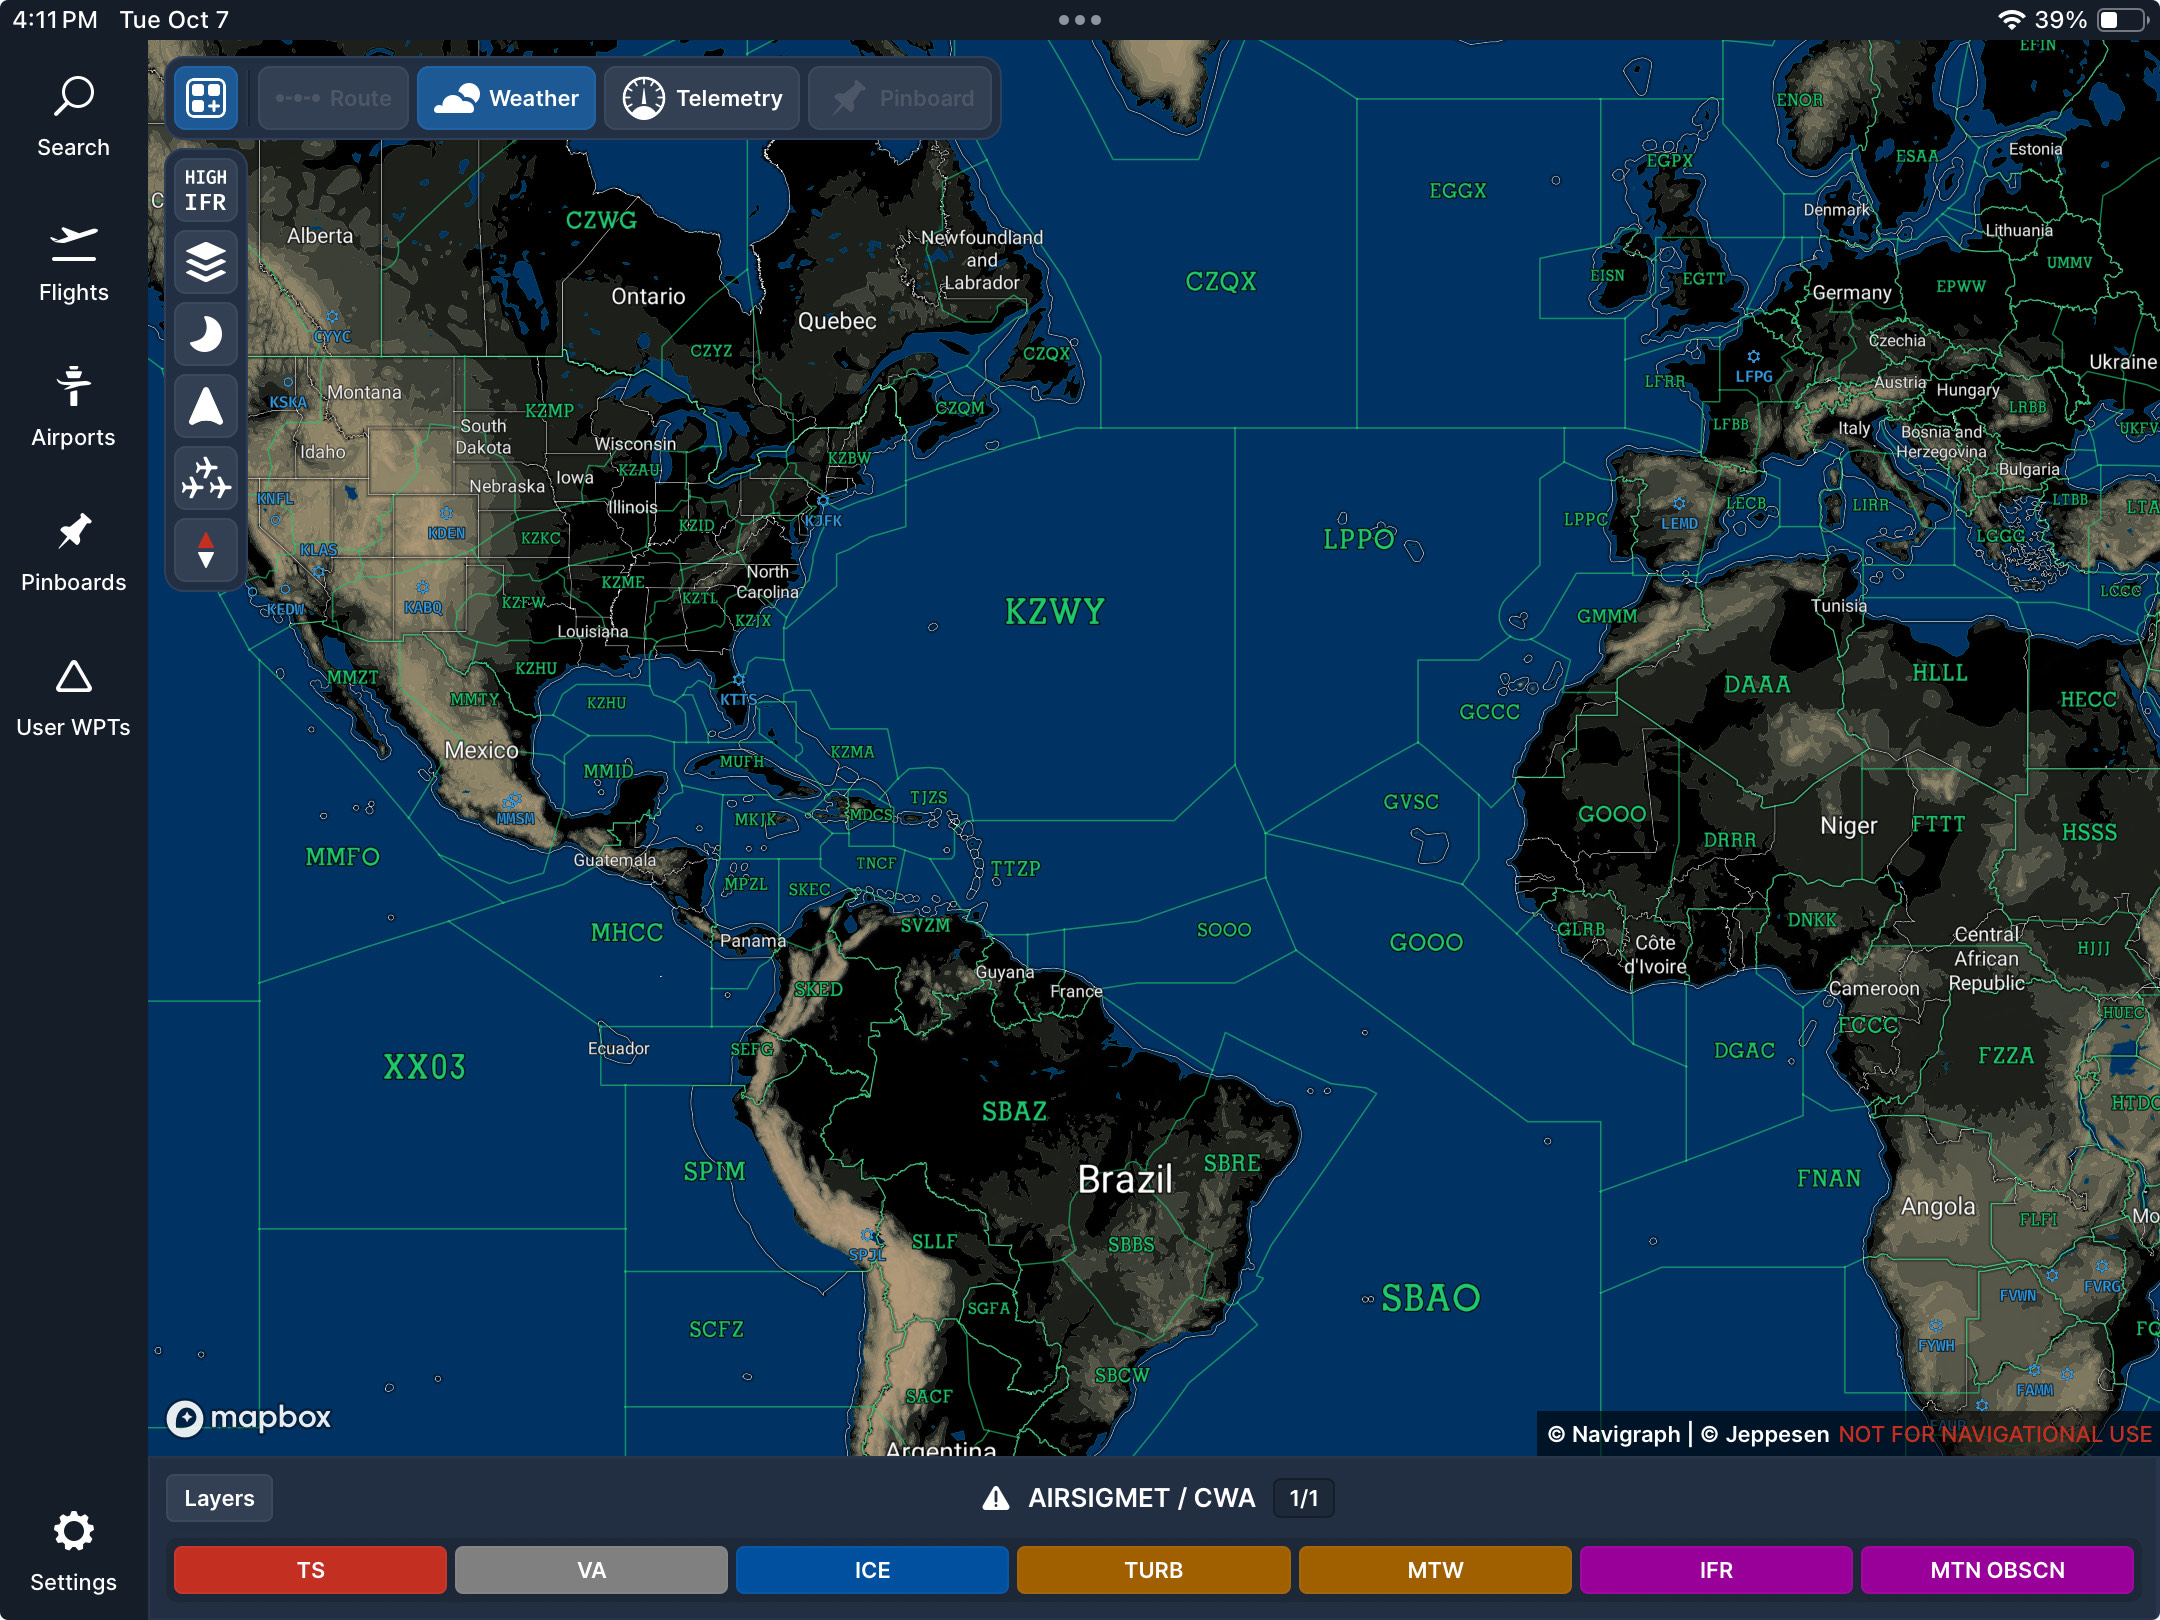Select the Weather tab
Viewport: 2160px width, 1620px height.
click(506, 98)
